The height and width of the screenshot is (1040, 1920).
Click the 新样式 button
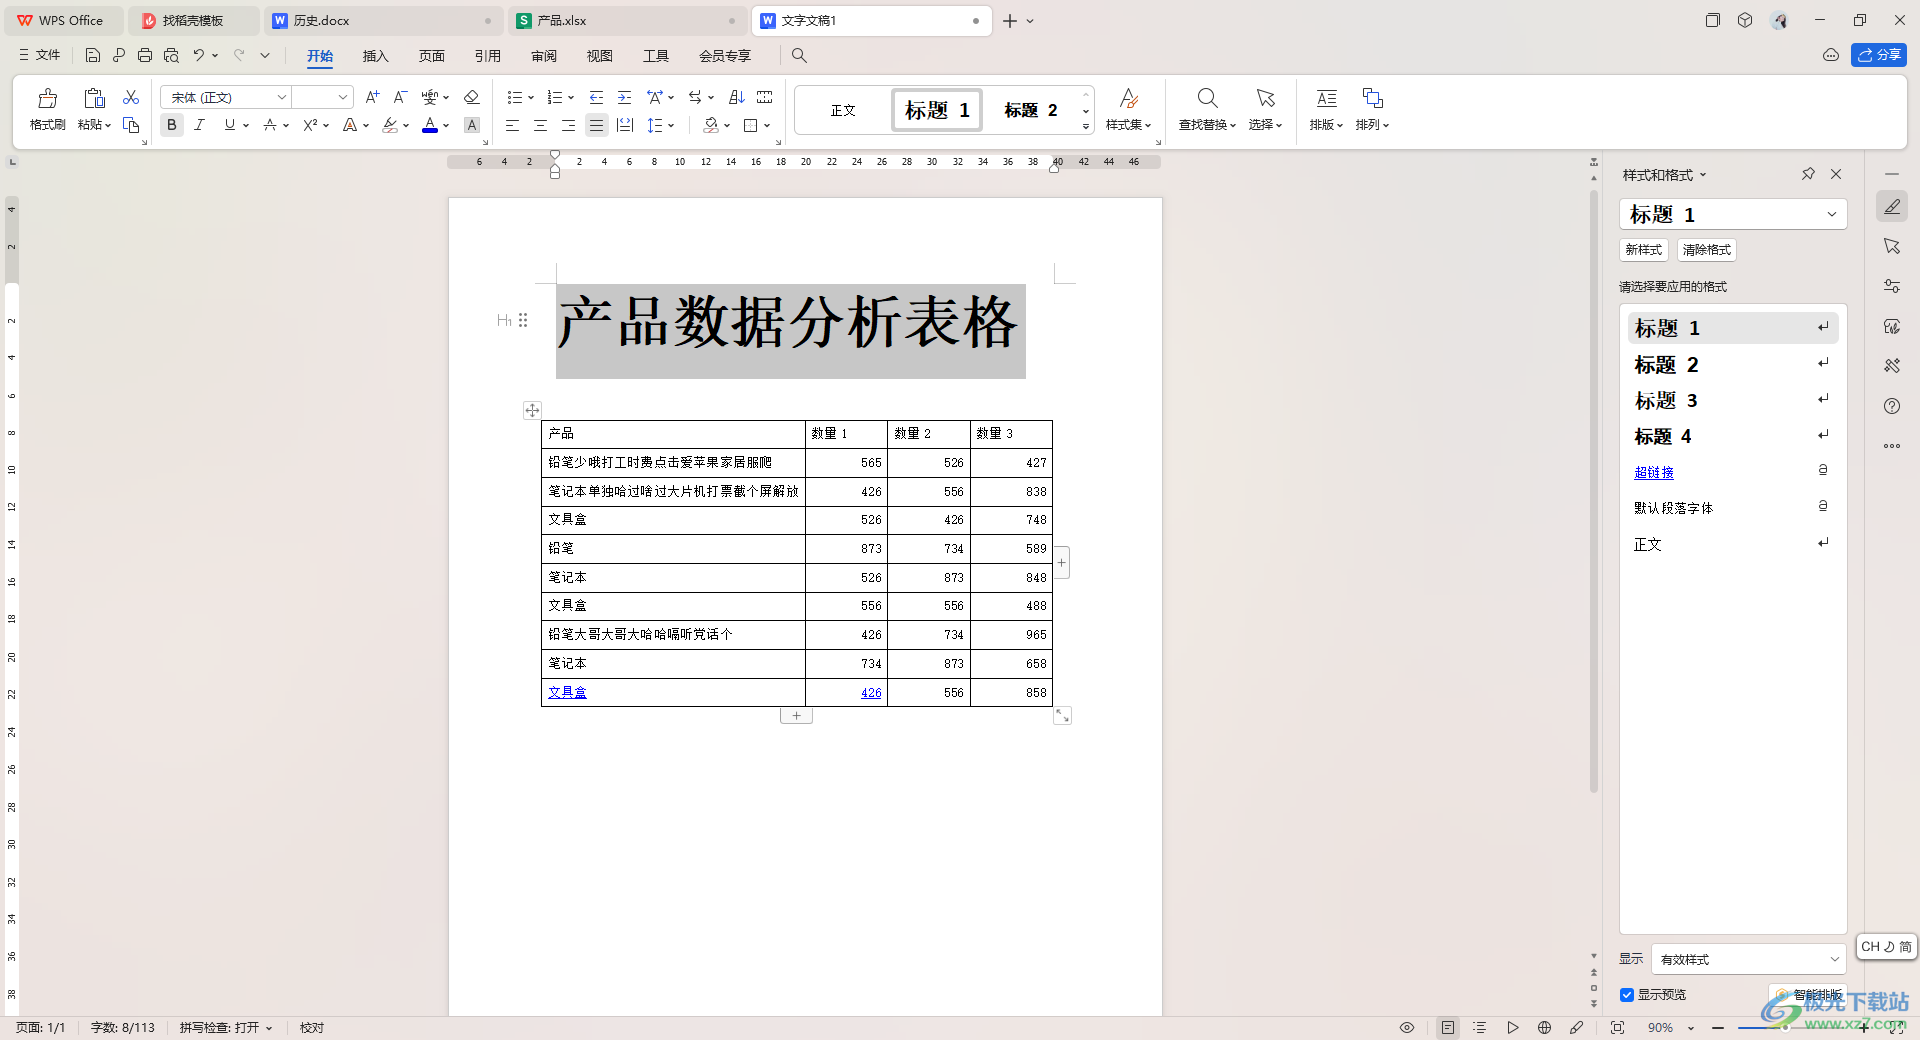click(1643, 250)
